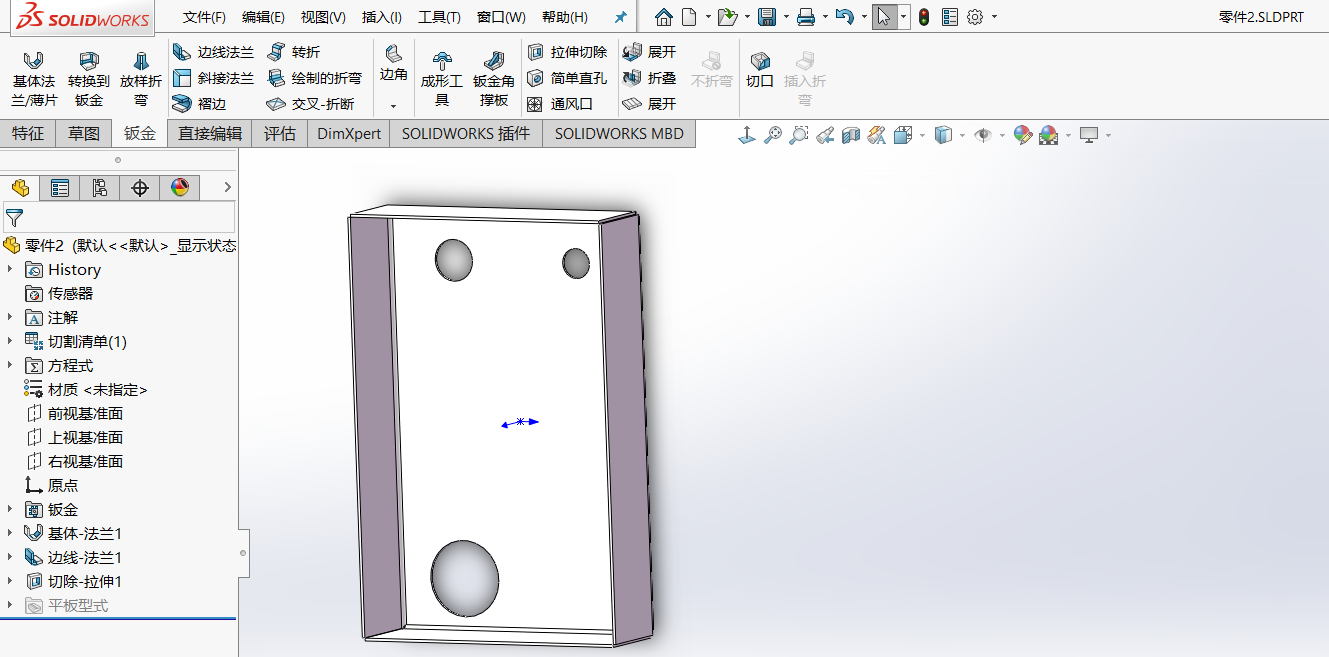Open the ConfigurationManager tab
The height and width of the screenshot is (657, 1329).
click(100, 188)
